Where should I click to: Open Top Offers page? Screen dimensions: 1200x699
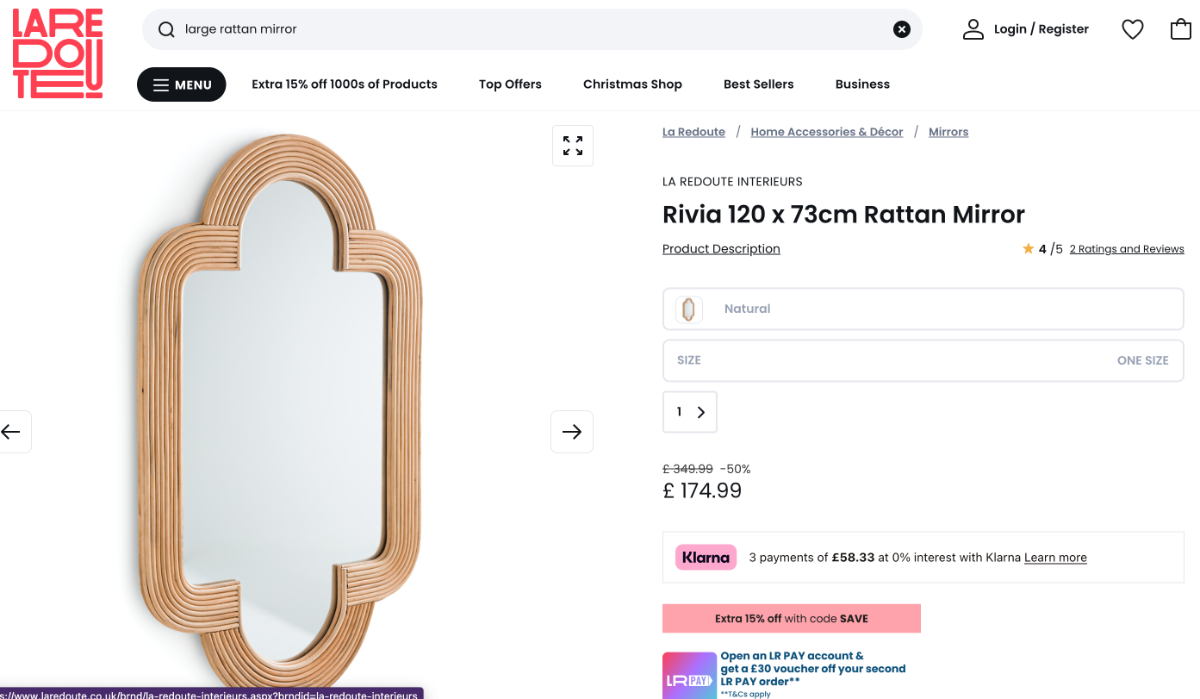(x=510, y=85)
